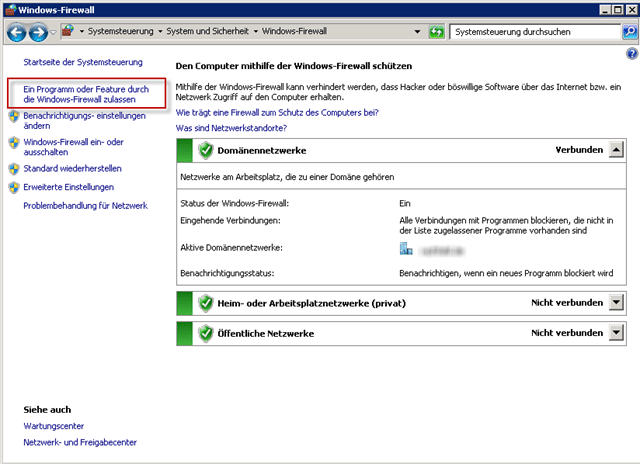Expand Heim- oder Arbeitsplatznetzwerke (privat) section arrow

tap(616, 303)
